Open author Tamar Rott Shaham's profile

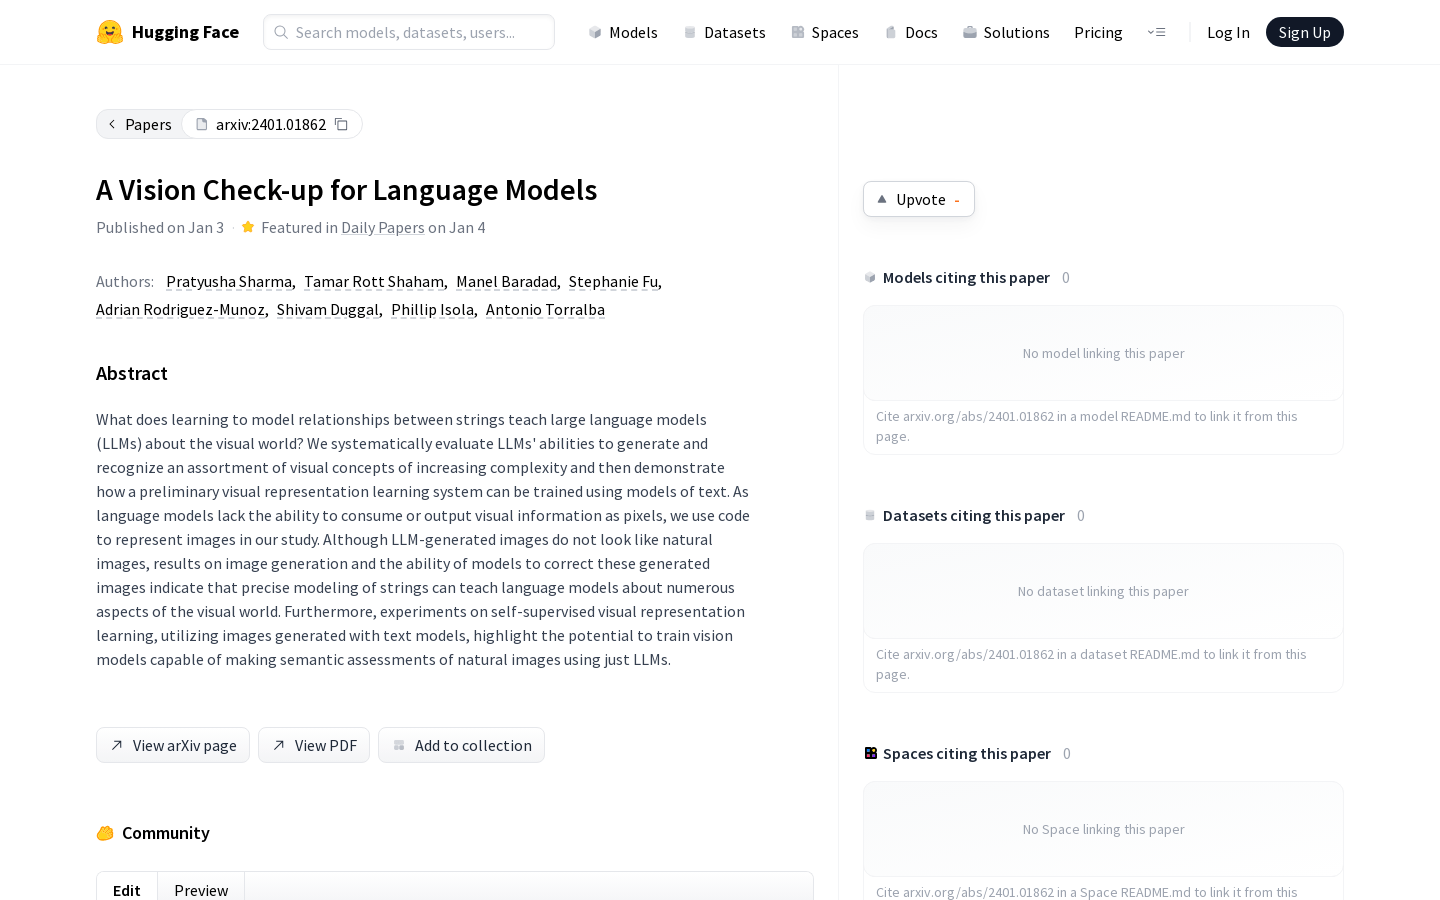374,281
